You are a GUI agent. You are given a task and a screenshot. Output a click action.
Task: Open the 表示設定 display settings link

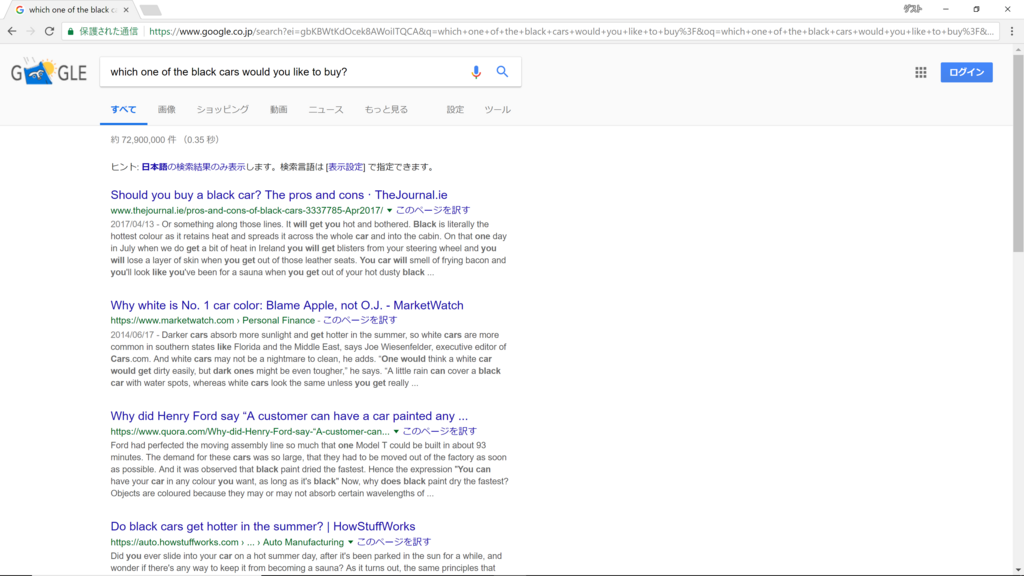[345, 167]
